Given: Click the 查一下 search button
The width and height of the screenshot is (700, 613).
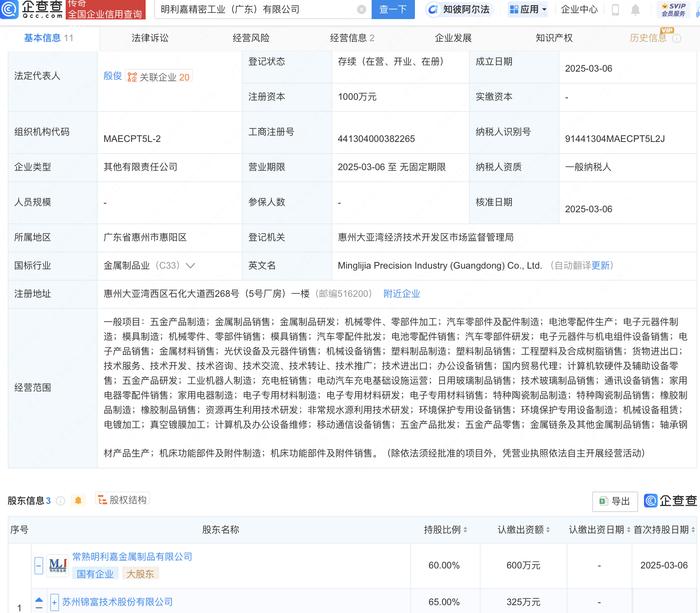Looking at the screenshot, I should point(393,9).
